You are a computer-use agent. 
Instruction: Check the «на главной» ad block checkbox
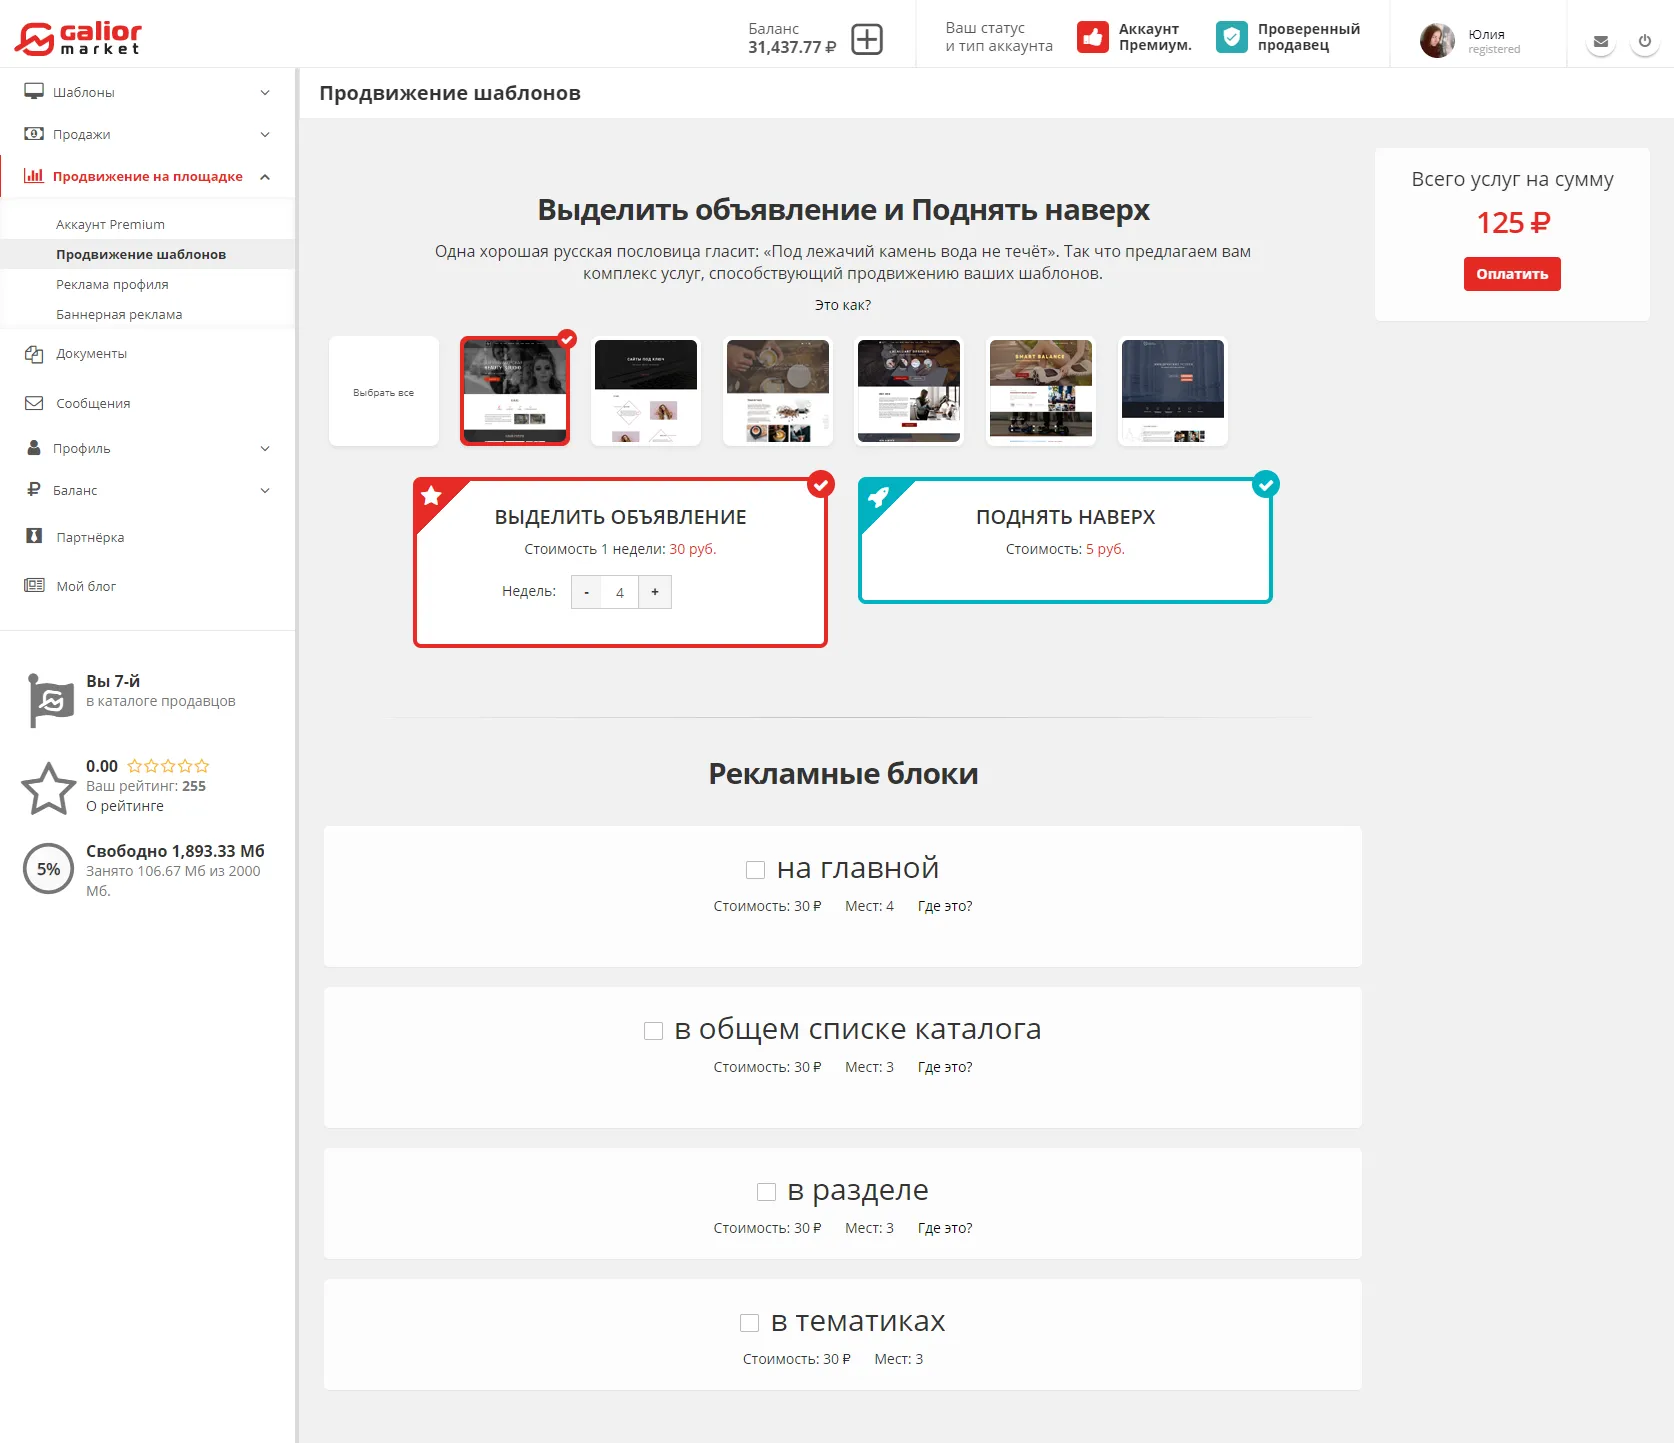click(x=755, y=870)
